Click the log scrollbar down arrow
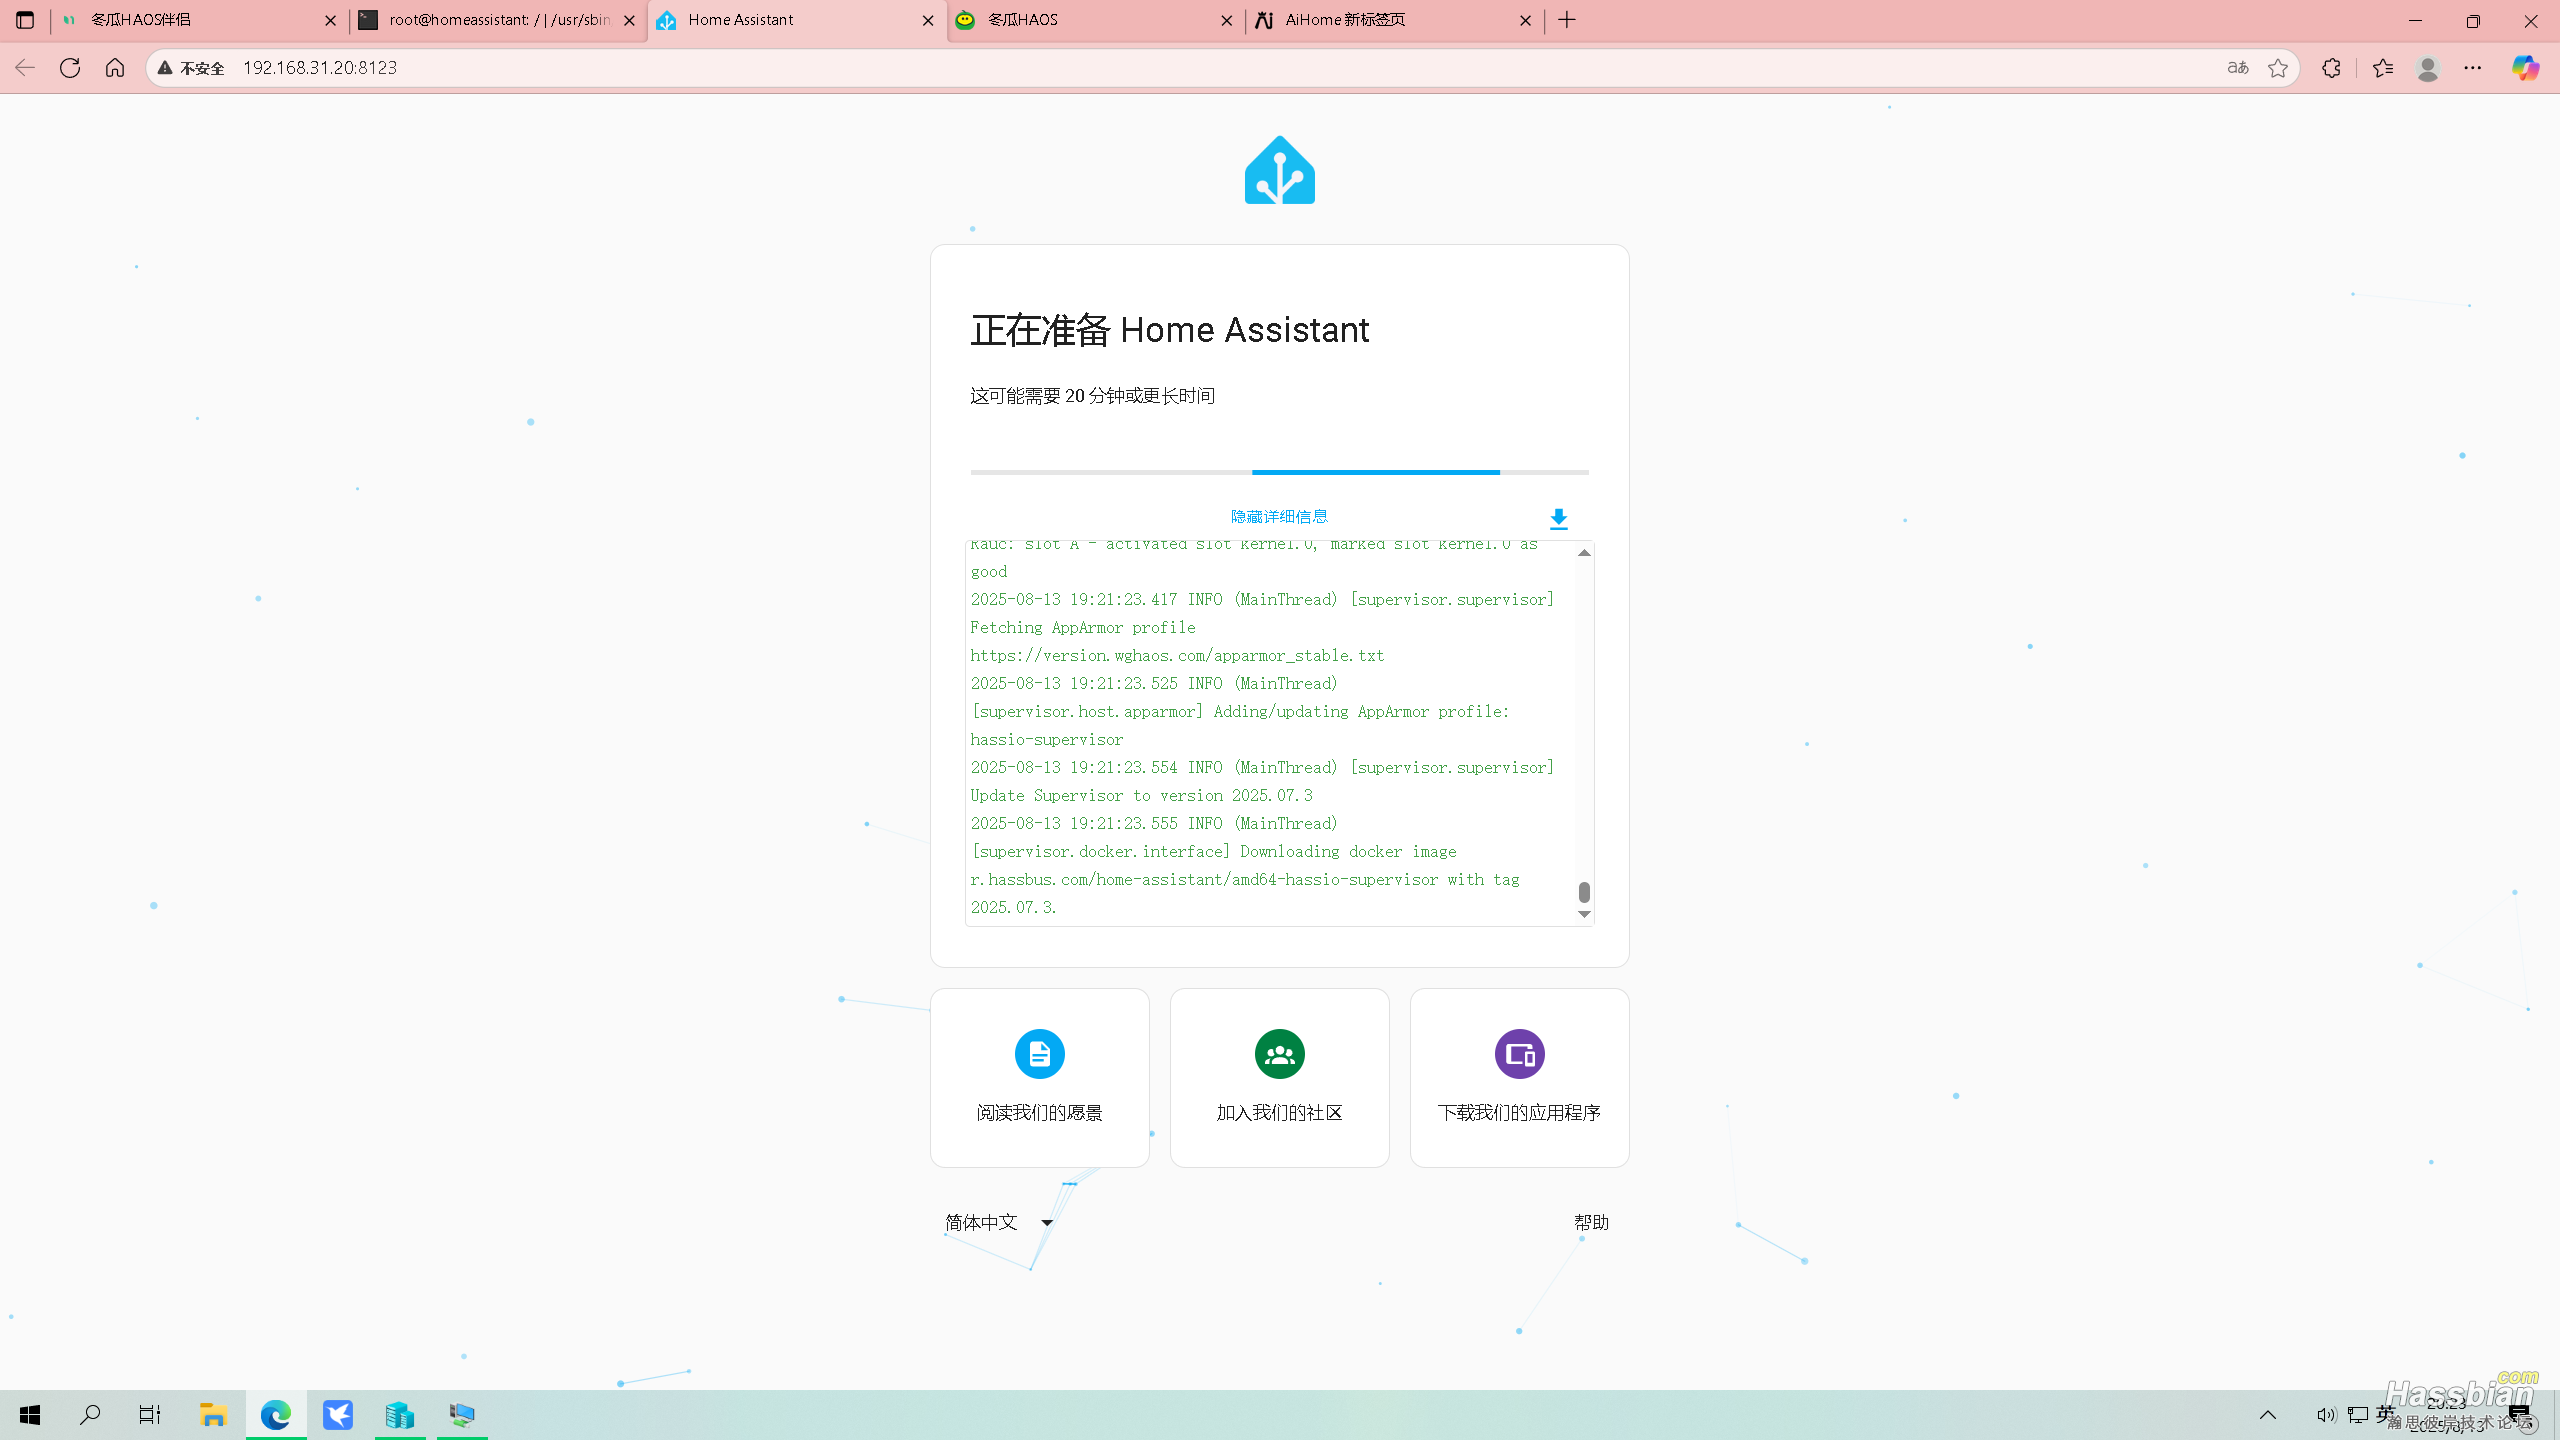This screenshot has width=2560, height=1440. 1584,914
